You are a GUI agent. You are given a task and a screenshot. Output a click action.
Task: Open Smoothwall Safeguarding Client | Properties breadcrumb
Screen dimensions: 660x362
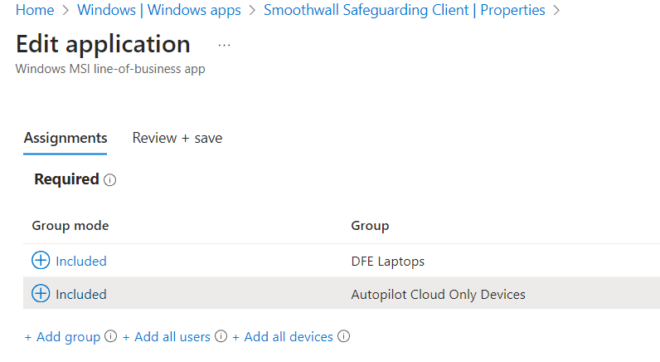click(404, 10)
